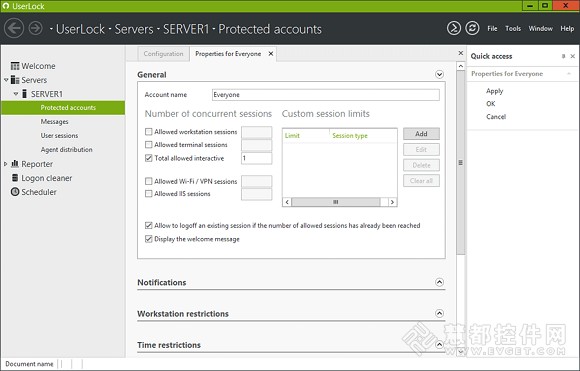Click the Welcome tree icon

(x=15, y=66)
